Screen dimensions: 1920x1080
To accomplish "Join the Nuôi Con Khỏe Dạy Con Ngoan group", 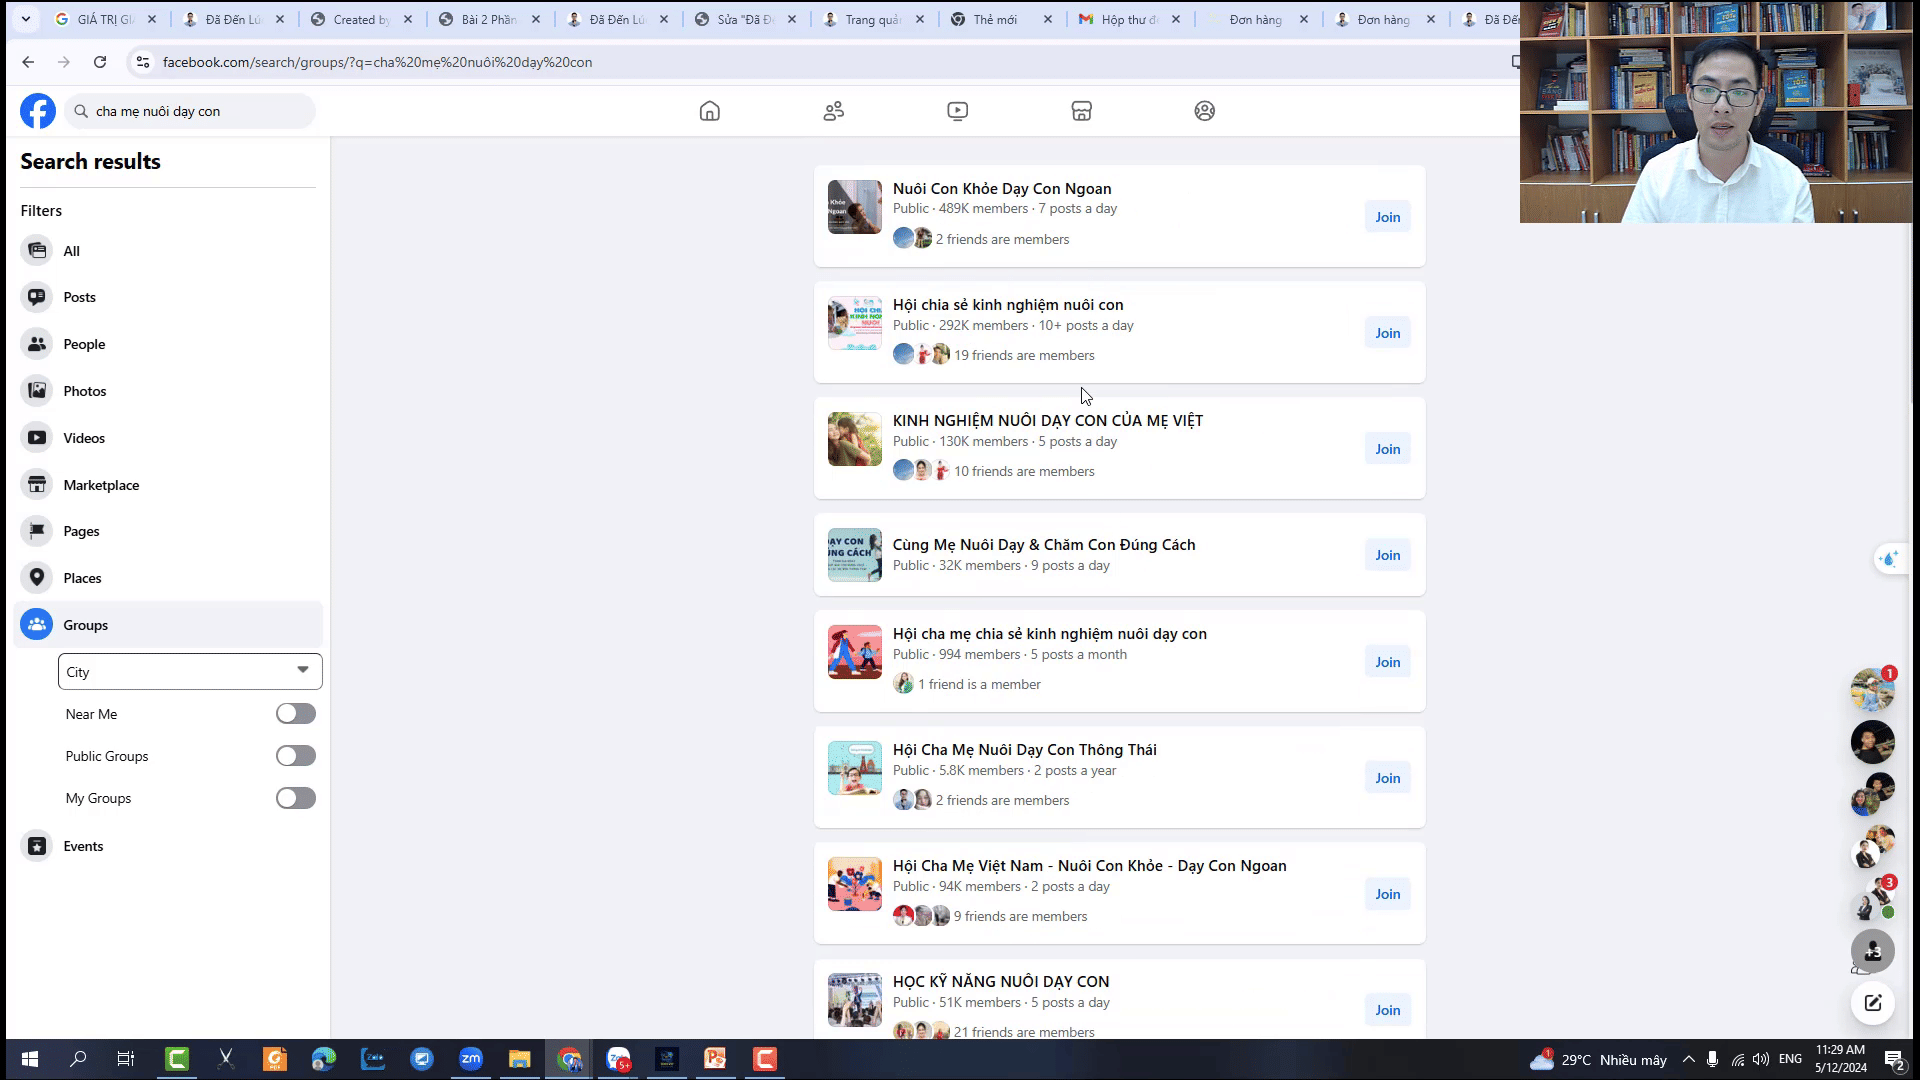I will (x=1387, y=217).
